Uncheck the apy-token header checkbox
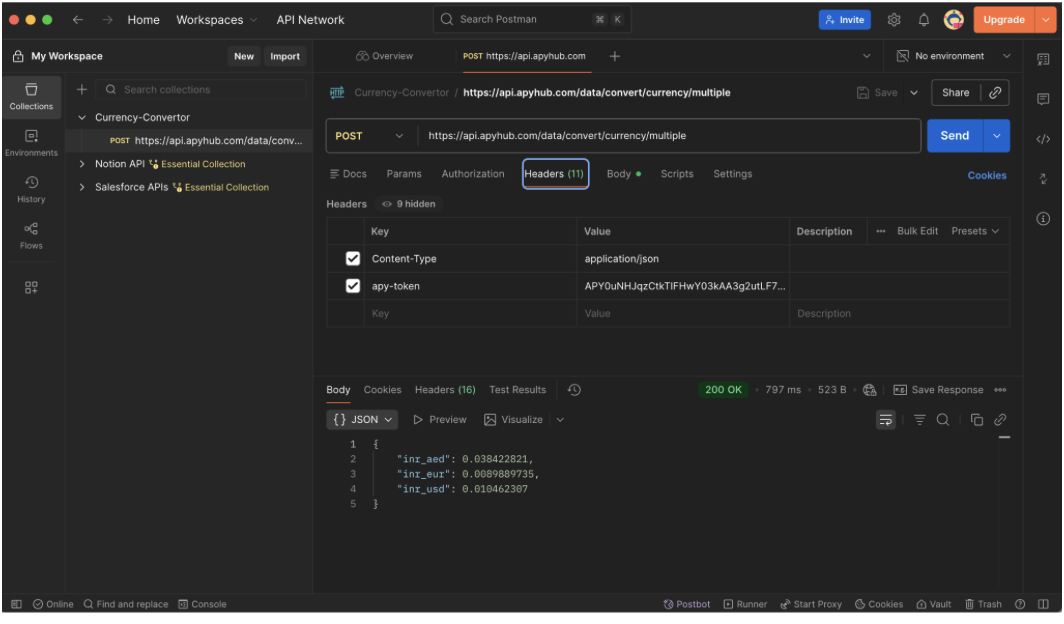Viewport: 1064px width, 624px height. point(353,286)
